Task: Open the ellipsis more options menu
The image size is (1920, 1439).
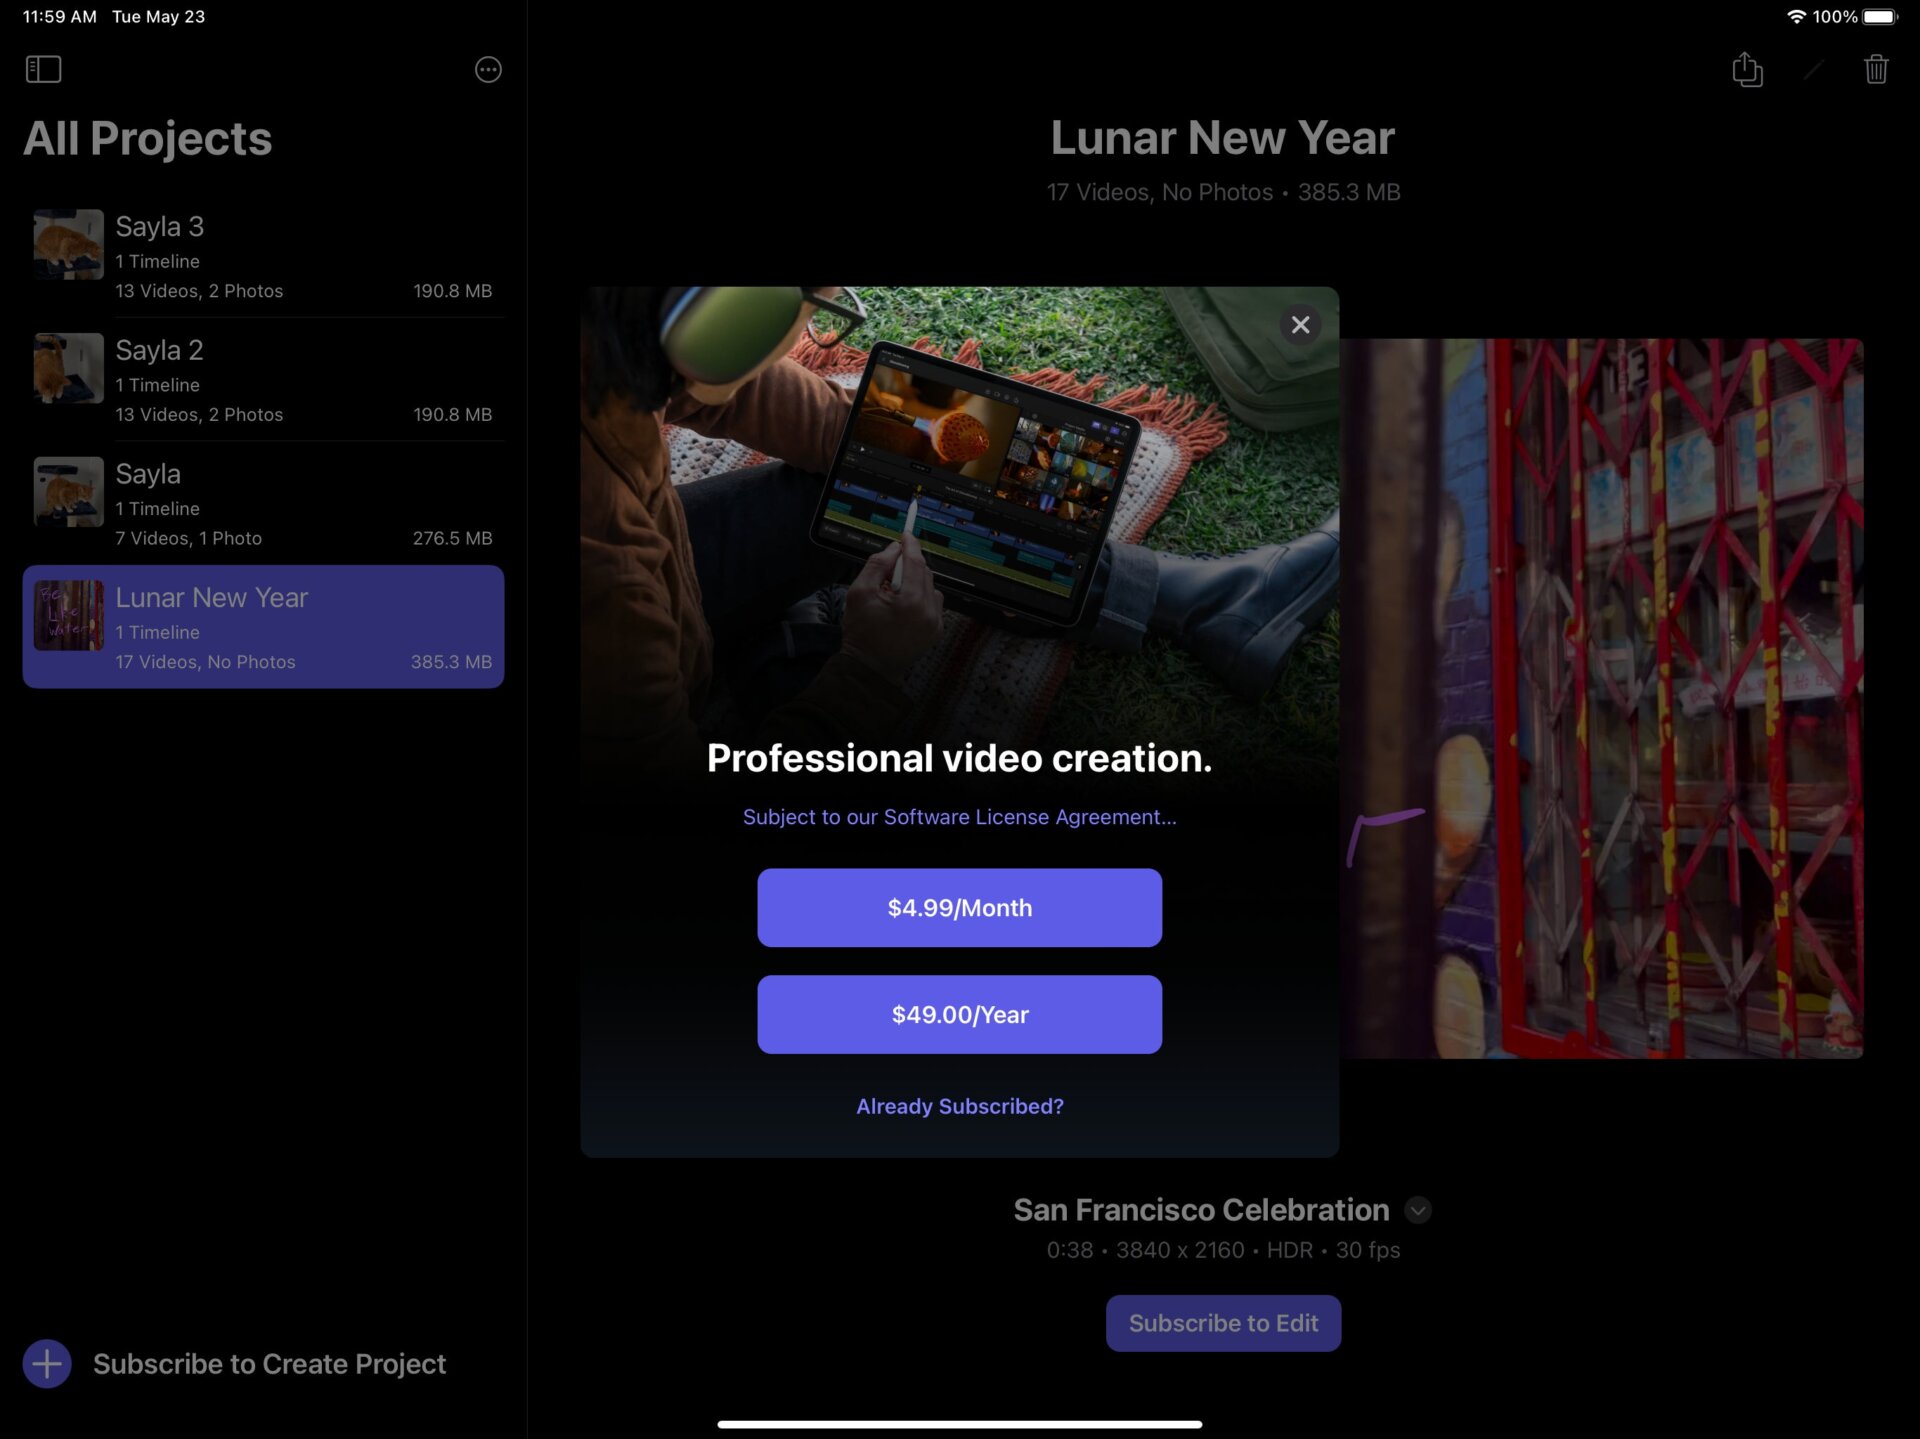Action: pos(488,69)
